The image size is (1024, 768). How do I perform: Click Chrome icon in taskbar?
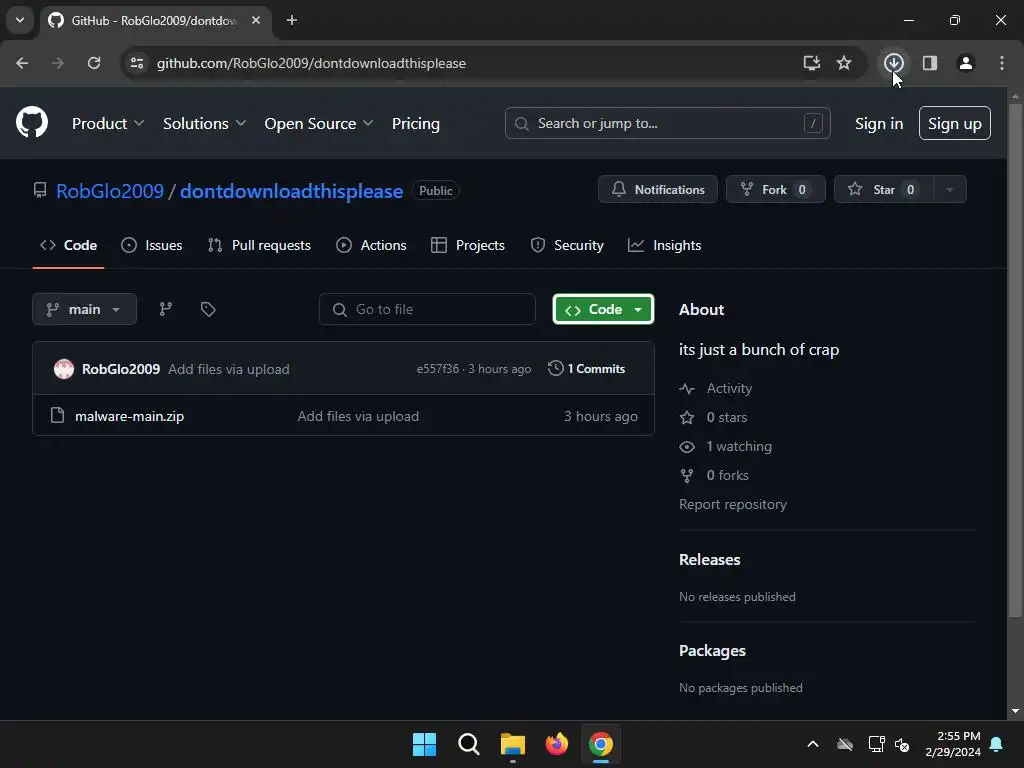click(x=601, y=744)
